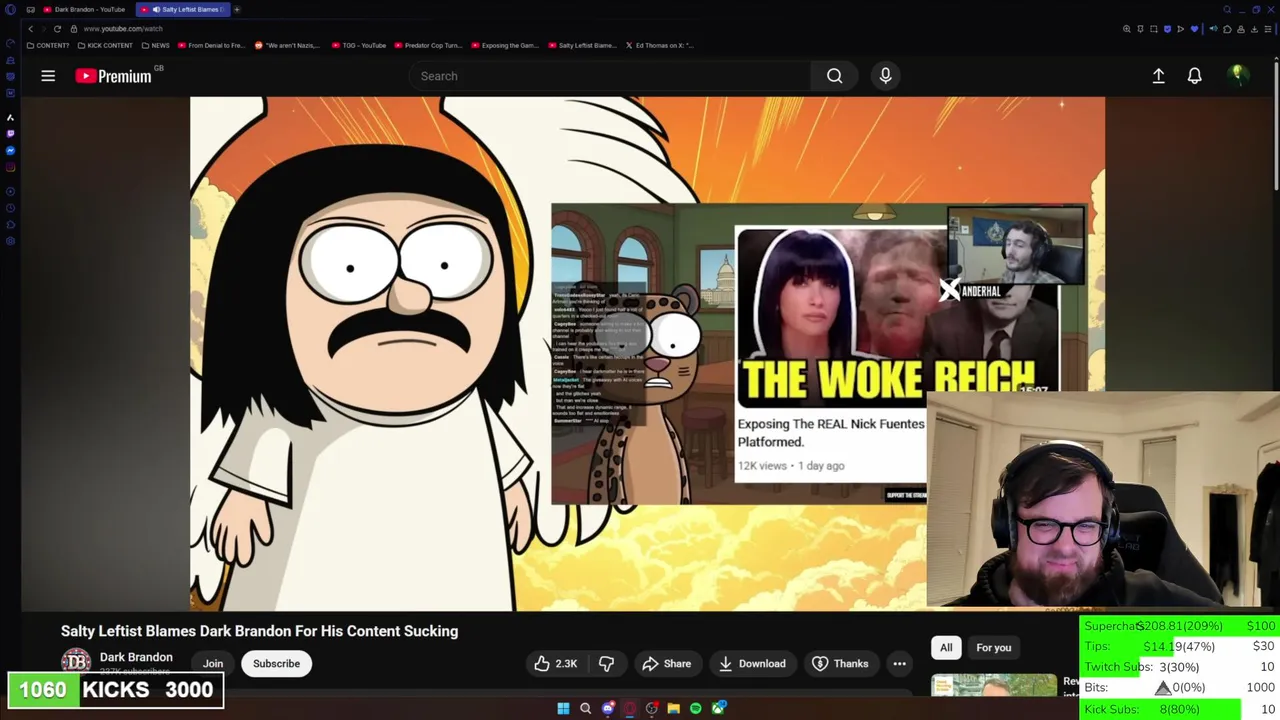Take a snapshot with the capture icon
Screen dimensions: 1280x720
click(x=1154, y=29)
